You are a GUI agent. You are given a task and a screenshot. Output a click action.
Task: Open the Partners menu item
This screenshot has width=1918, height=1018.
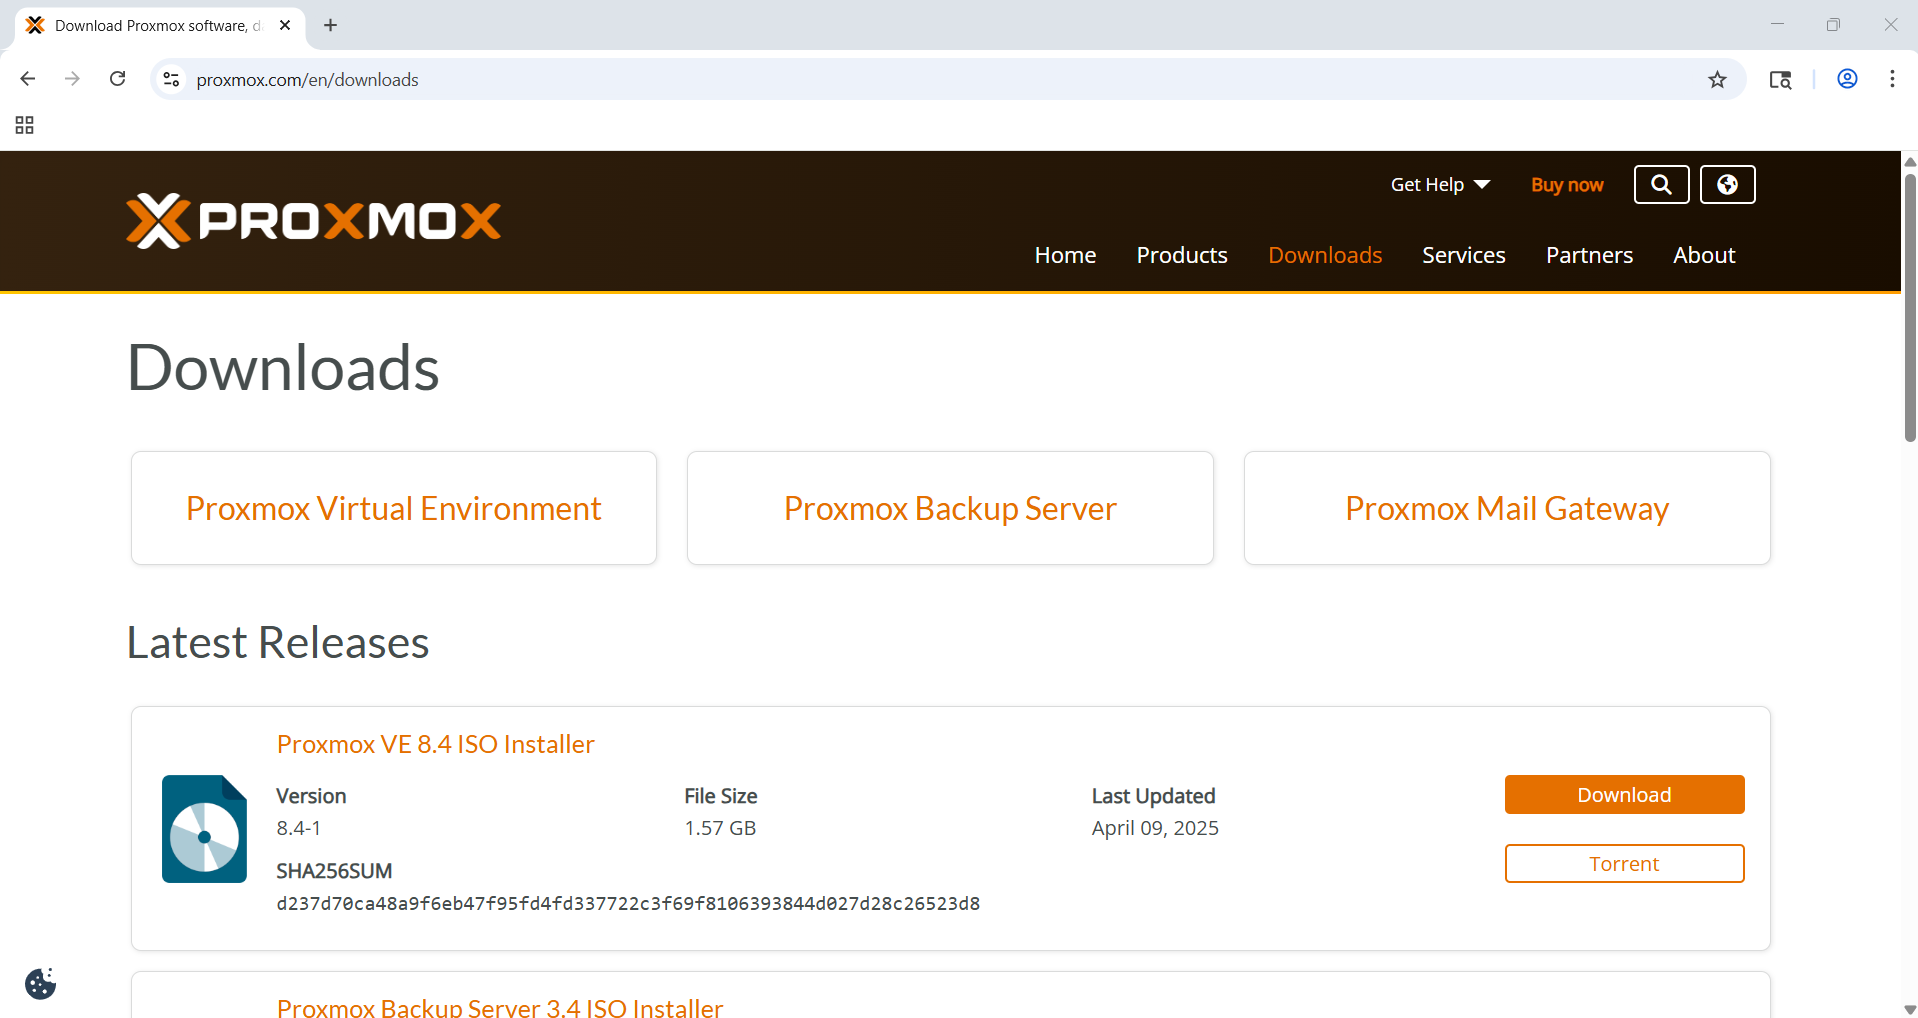[x=1589, y=255]
